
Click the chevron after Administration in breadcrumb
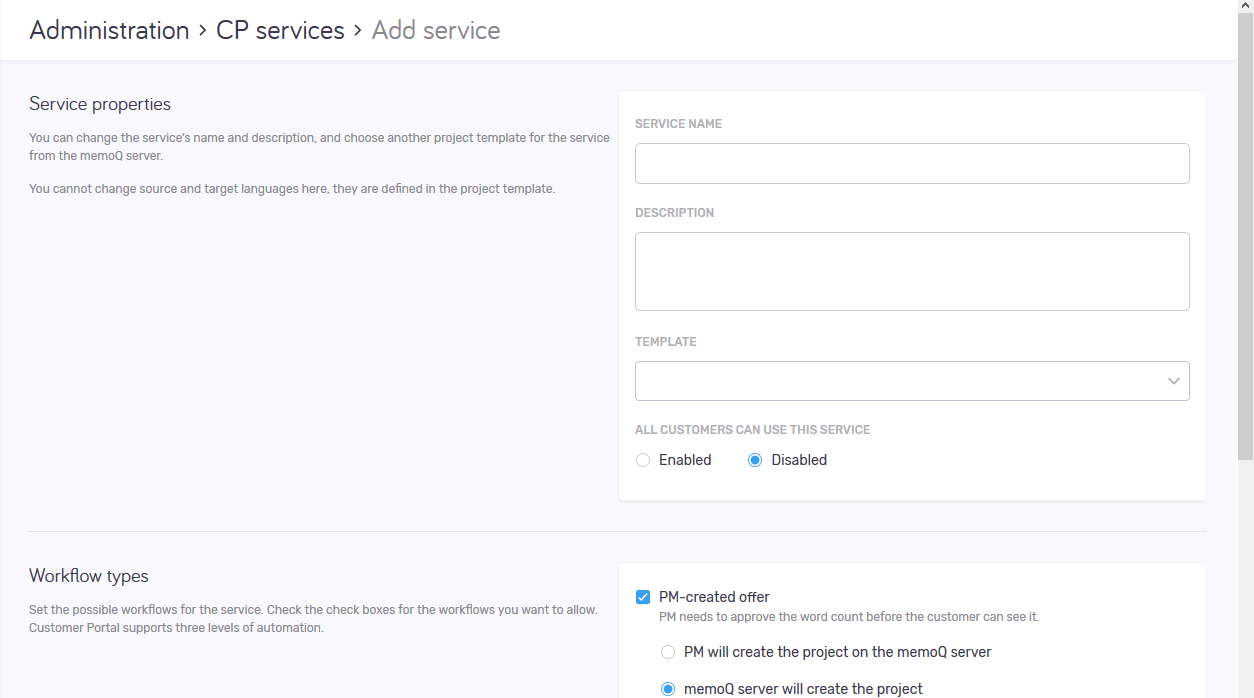click(202, 31)
